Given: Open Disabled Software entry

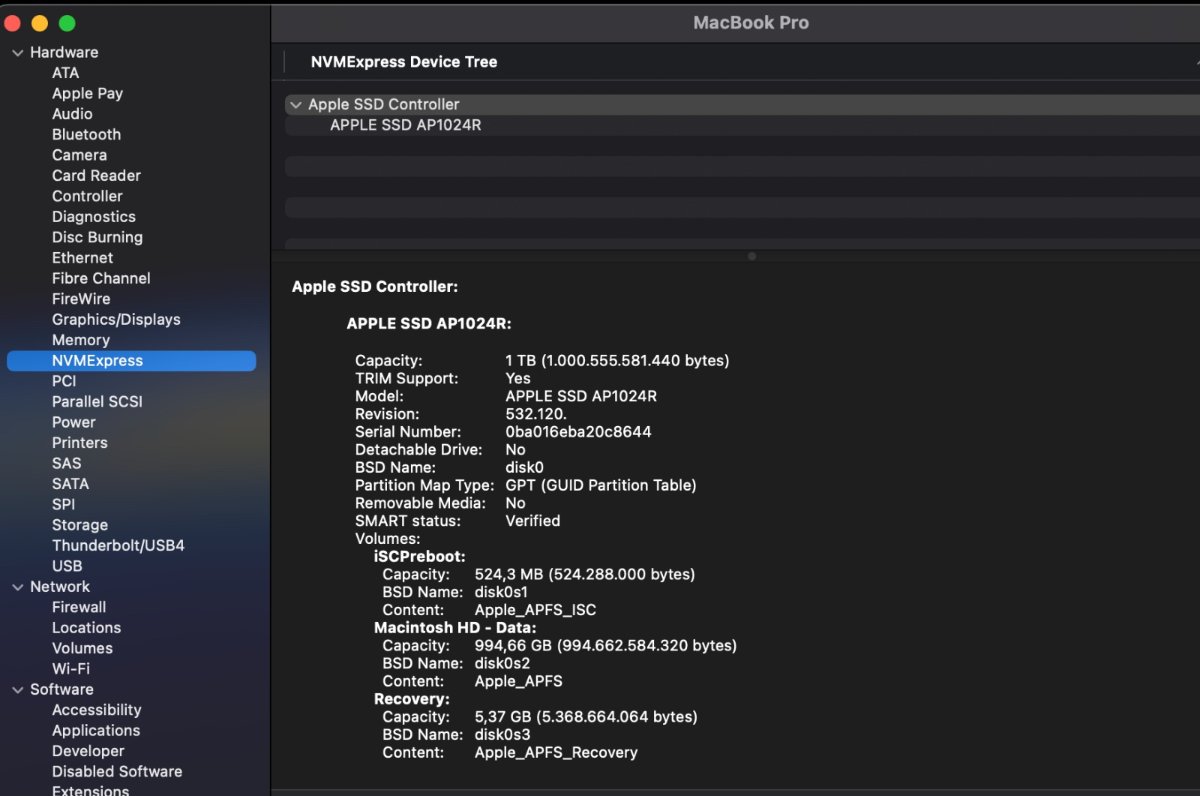Looking at the screenshot, I should (117, 772).
